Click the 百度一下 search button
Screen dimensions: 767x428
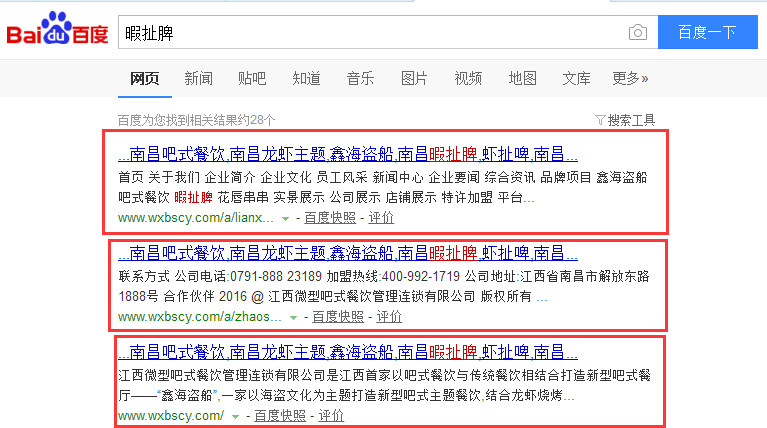pyautogui.click(x=707, y=33)
